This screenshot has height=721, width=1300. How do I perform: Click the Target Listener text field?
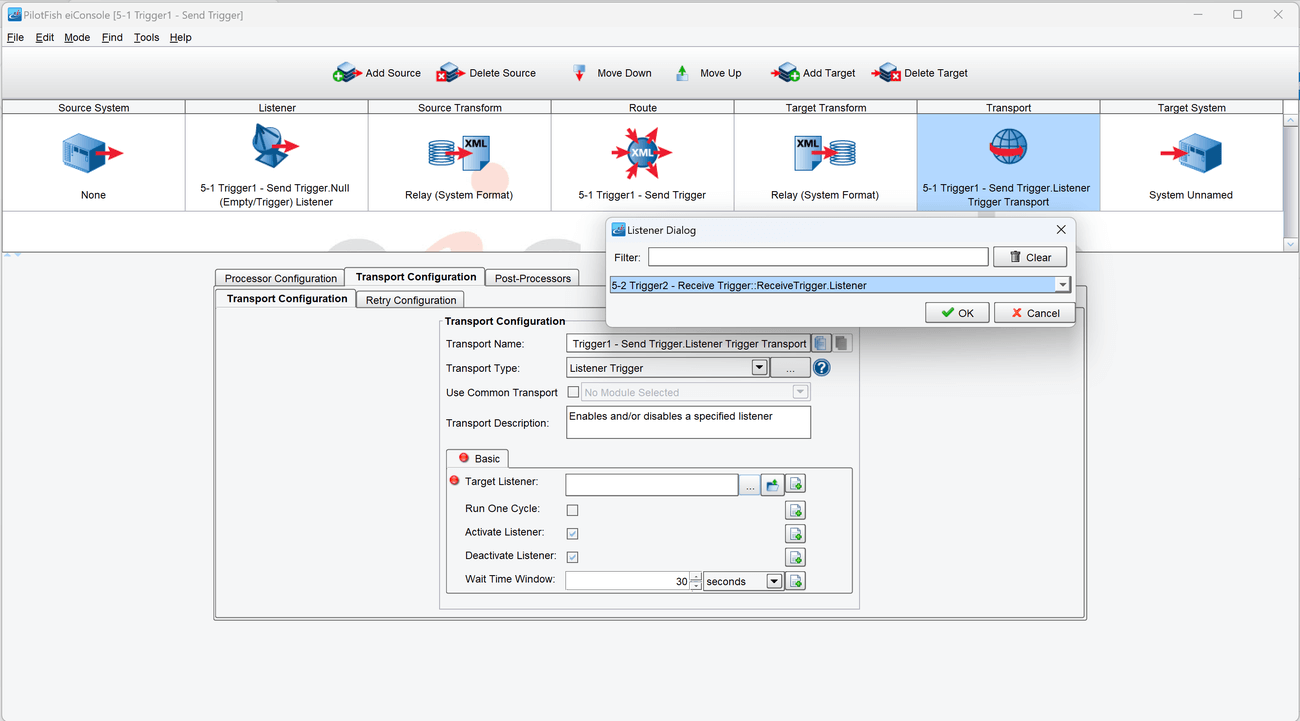point(652,485)
